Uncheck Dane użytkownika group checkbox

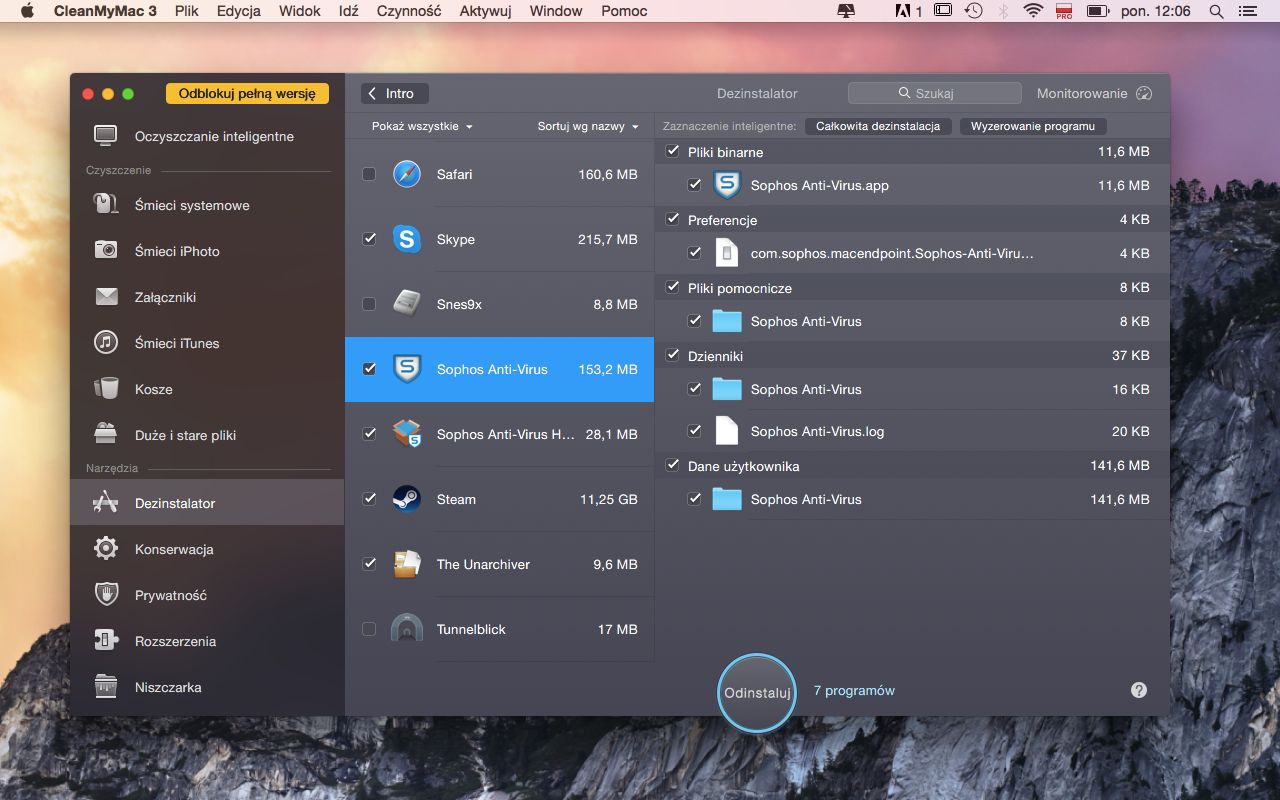coord(672,465)
